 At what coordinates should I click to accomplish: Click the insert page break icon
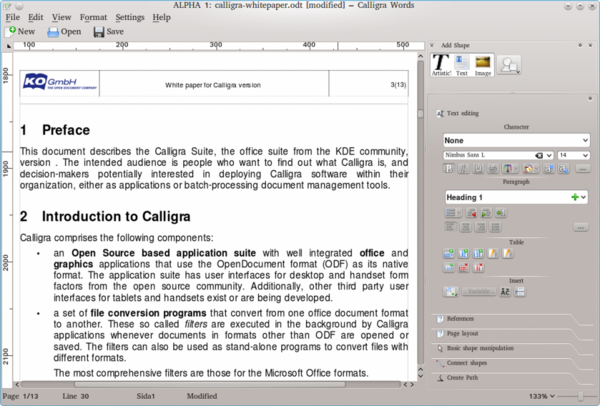(520, 292)
